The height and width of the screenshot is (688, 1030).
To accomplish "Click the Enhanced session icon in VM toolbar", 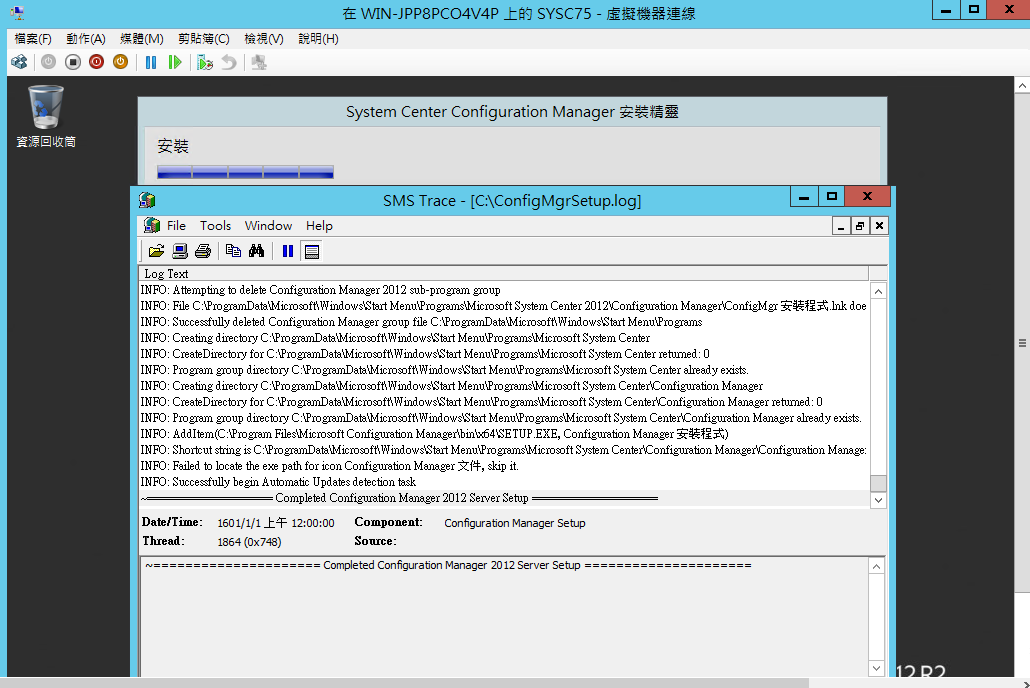I will (x=259, y=62).
